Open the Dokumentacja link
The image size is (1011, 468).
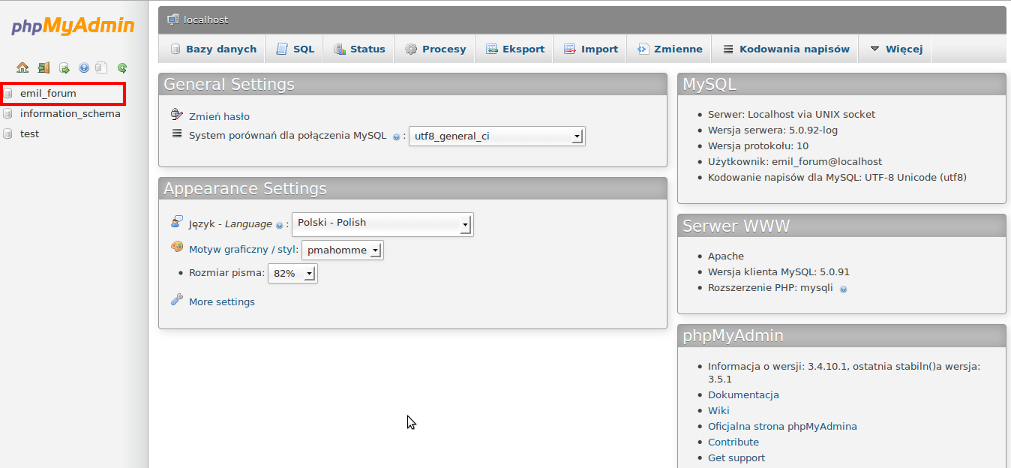pyautogui.click(x=743, y=395)
